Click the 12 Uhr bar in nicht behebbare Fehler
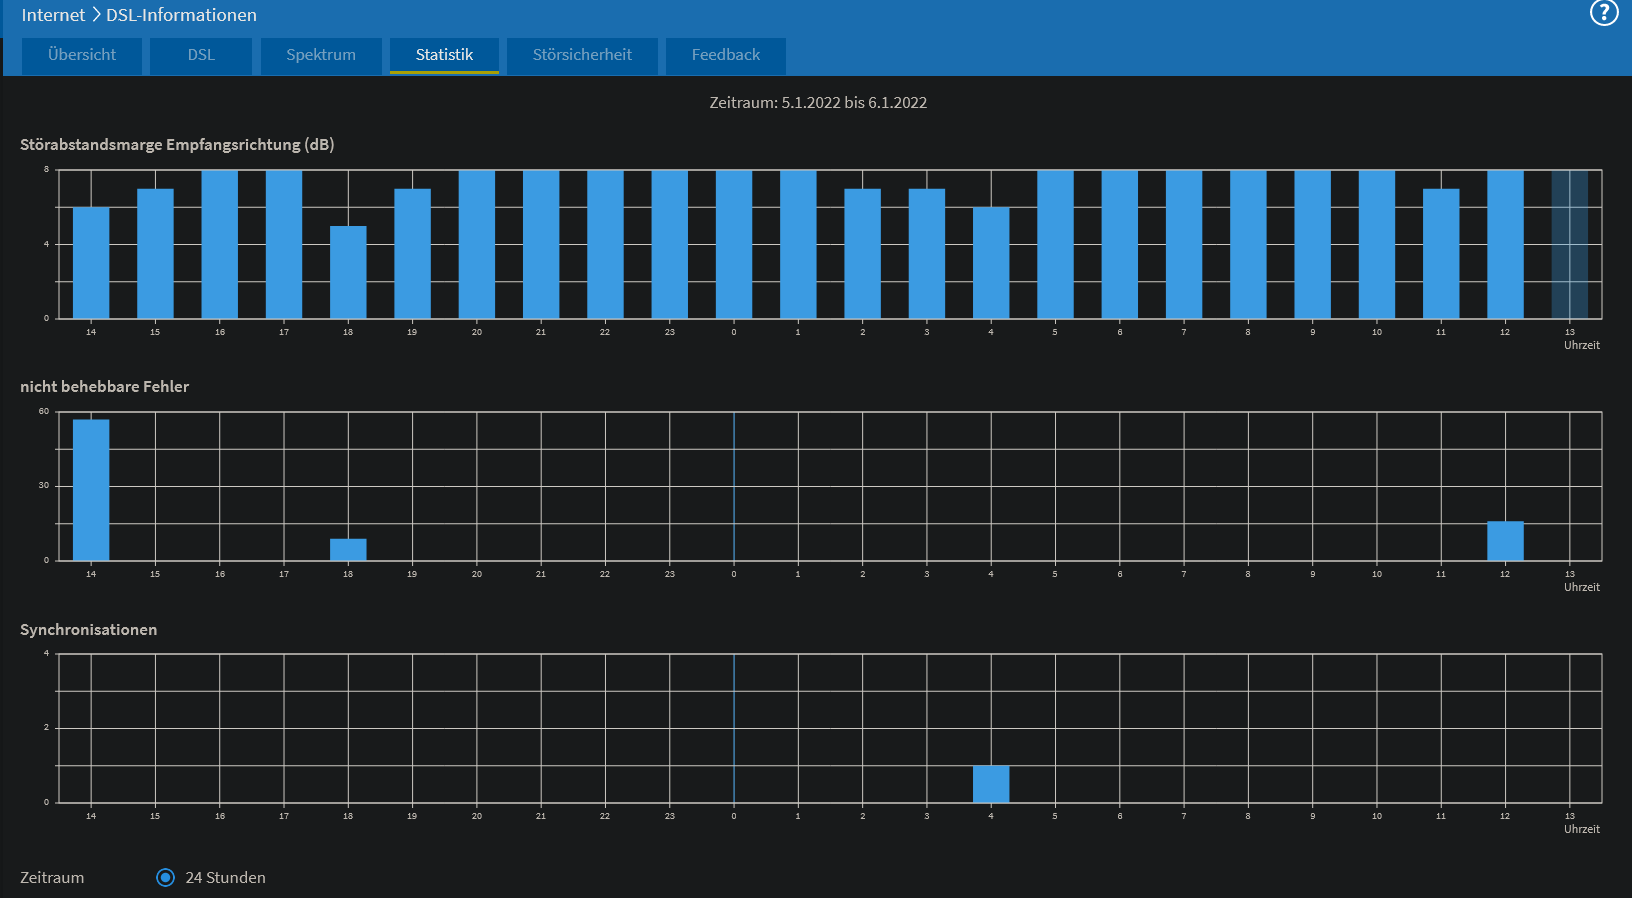 click(x=1505, y=541)
